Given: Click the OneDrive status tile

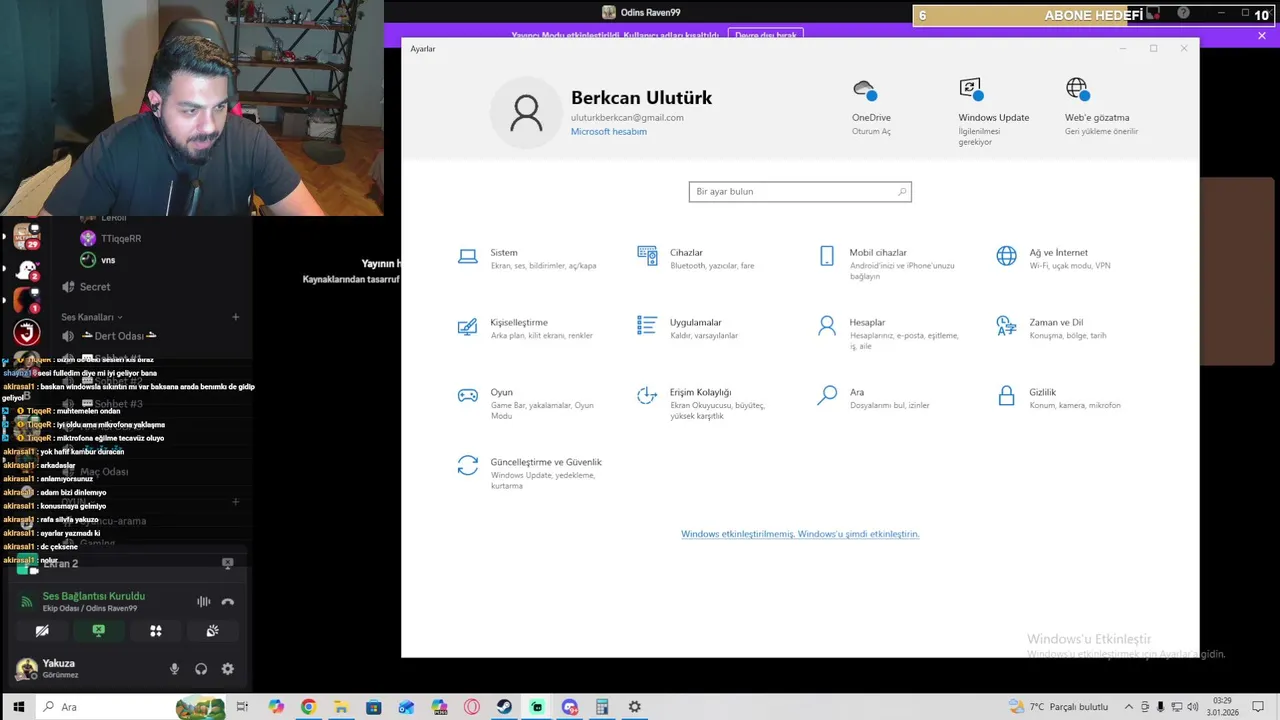Looking at the screenshot, I should [871, 107].
